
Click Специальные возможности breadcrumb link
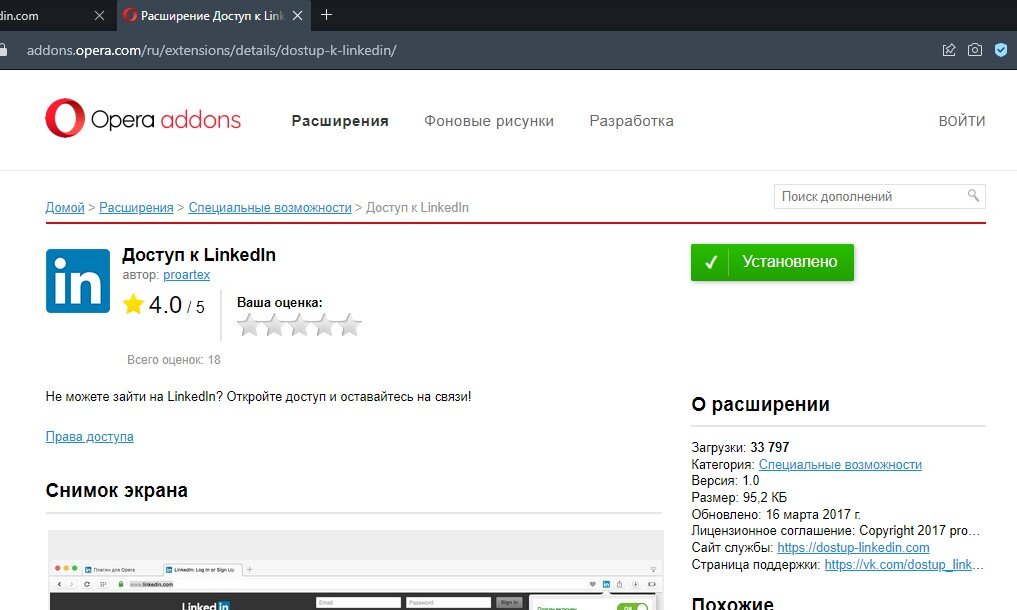(270, 208)
